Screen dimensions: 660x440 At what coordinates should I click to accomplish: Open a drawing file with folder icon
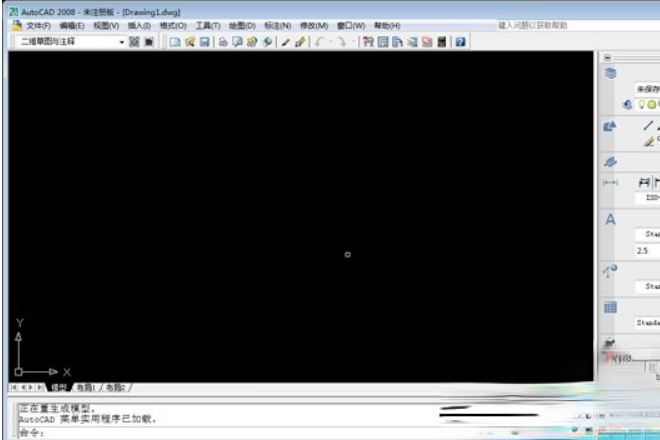click(190, 42)
